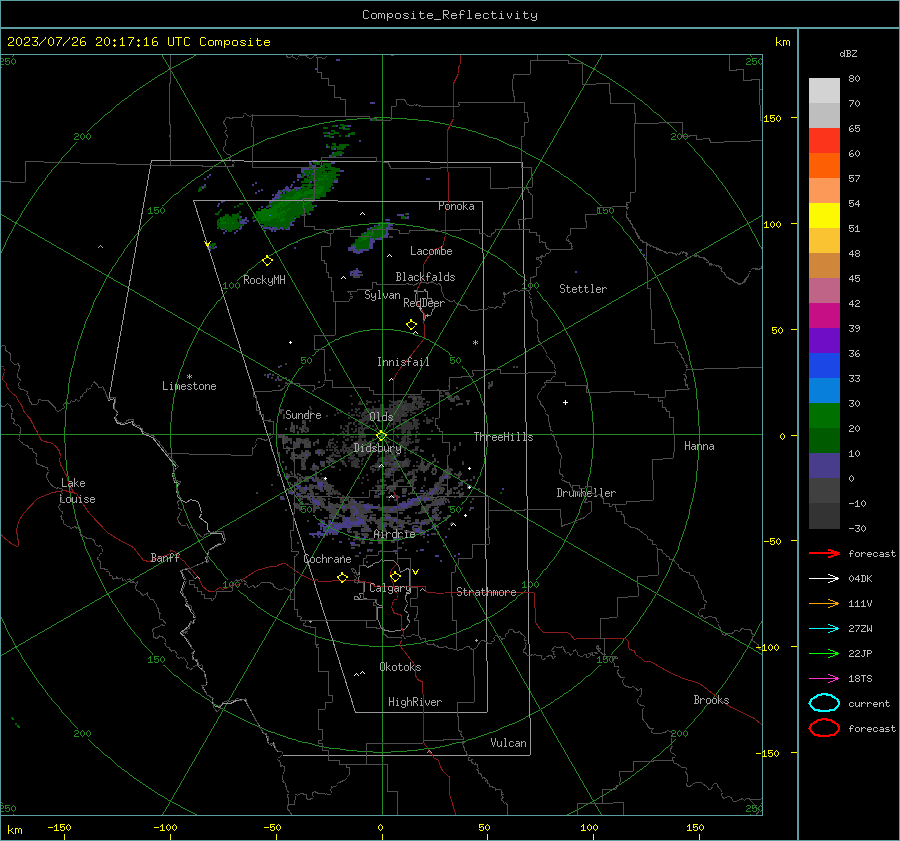Screen dimensions: 900x841
Task: Click the green radar echo north of Lacombe
Action: [368, 237]
